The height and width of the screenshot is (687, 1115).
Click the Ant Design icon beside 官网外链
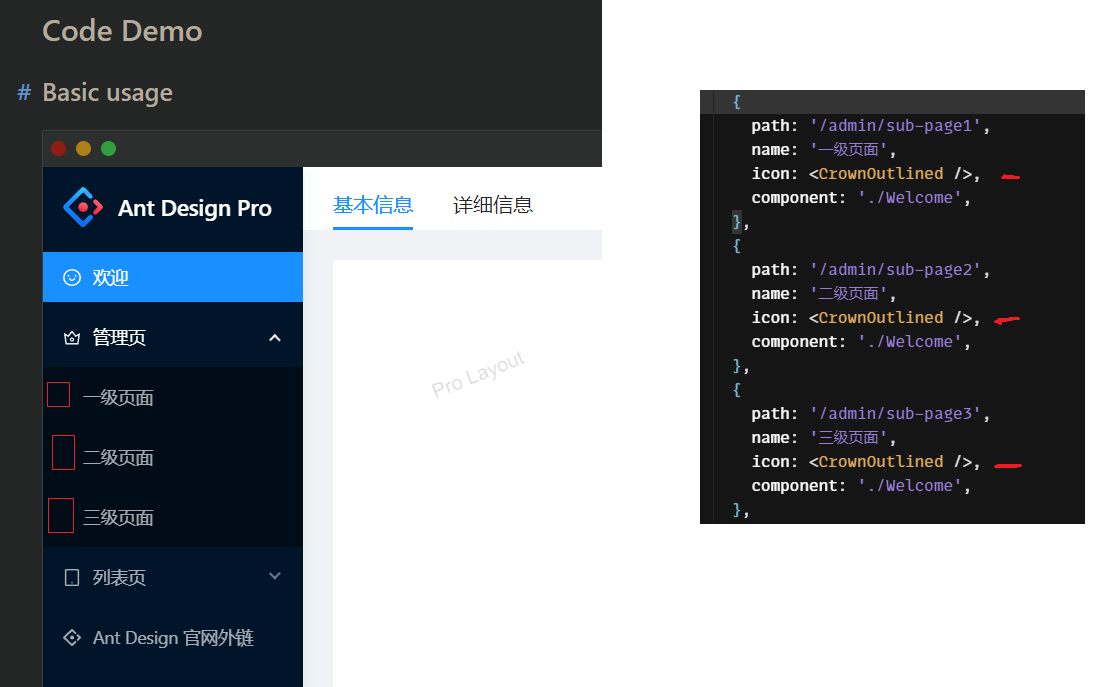tap(70, 637)
